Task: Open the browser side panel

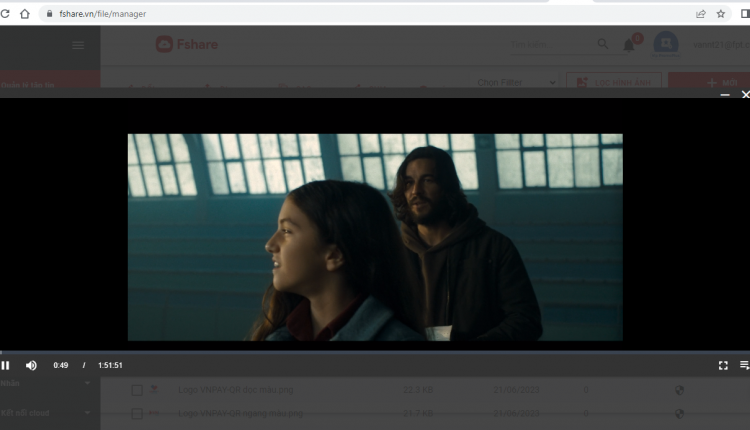Action: [745, 14]
